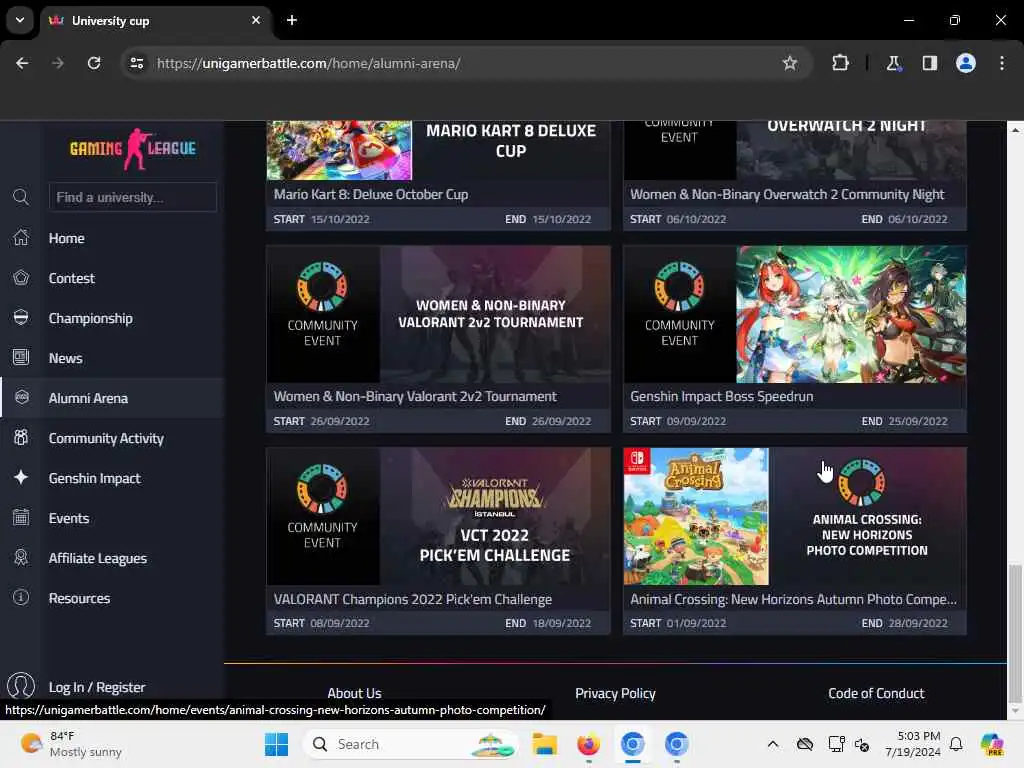Open Home in the sidebar
1024x768 pixels.
point(67,238)
